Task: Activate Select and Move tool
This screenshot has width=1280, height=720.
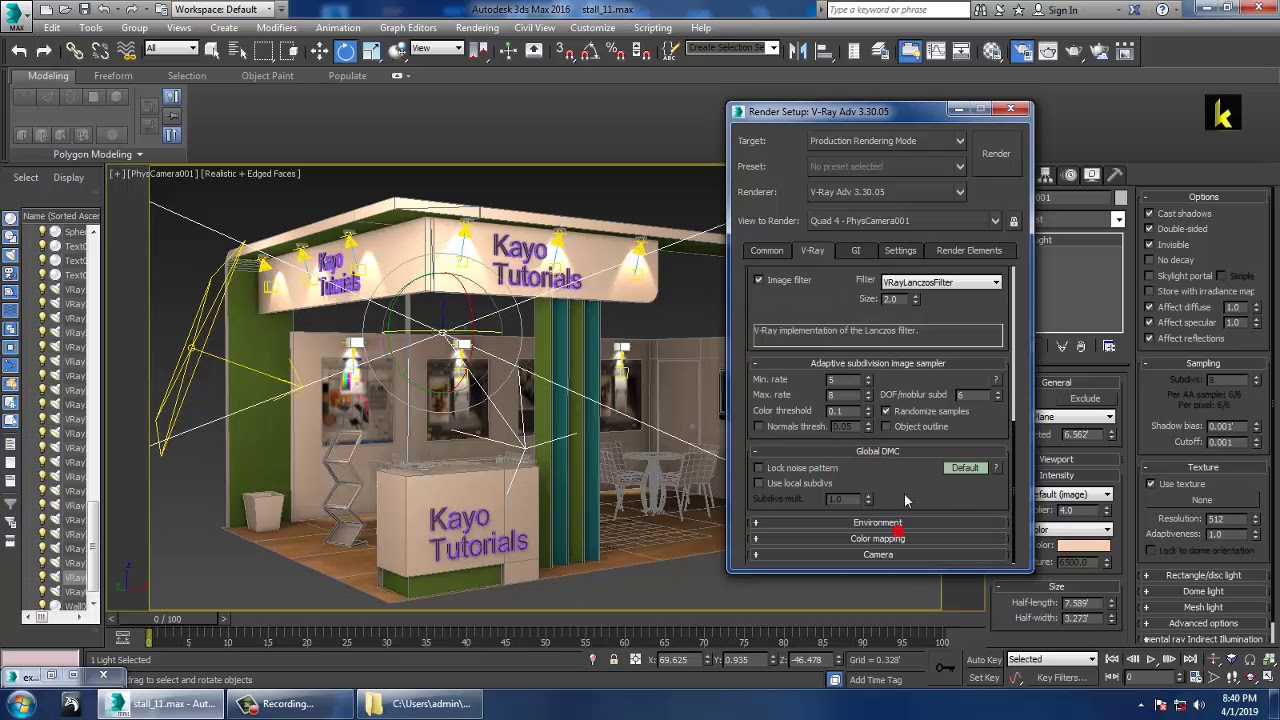Action: point(320,51)
